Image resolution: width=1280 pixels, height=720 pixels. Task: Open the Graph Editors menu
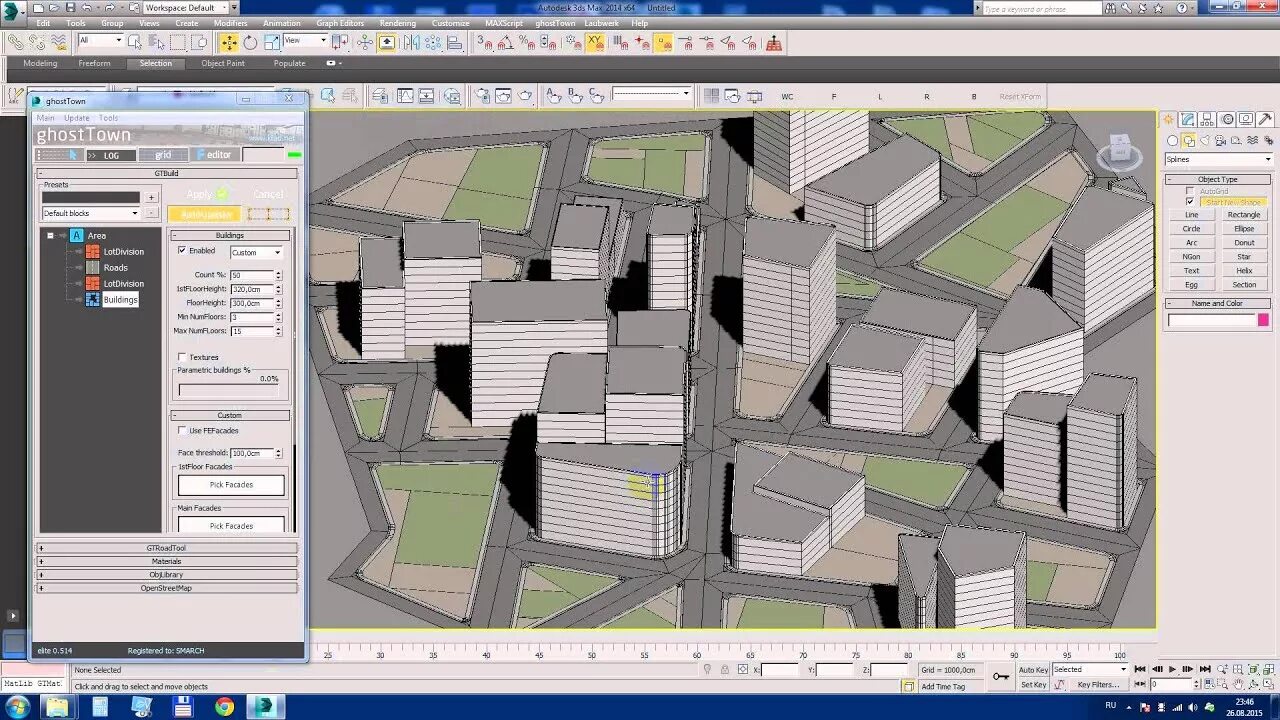340,23
